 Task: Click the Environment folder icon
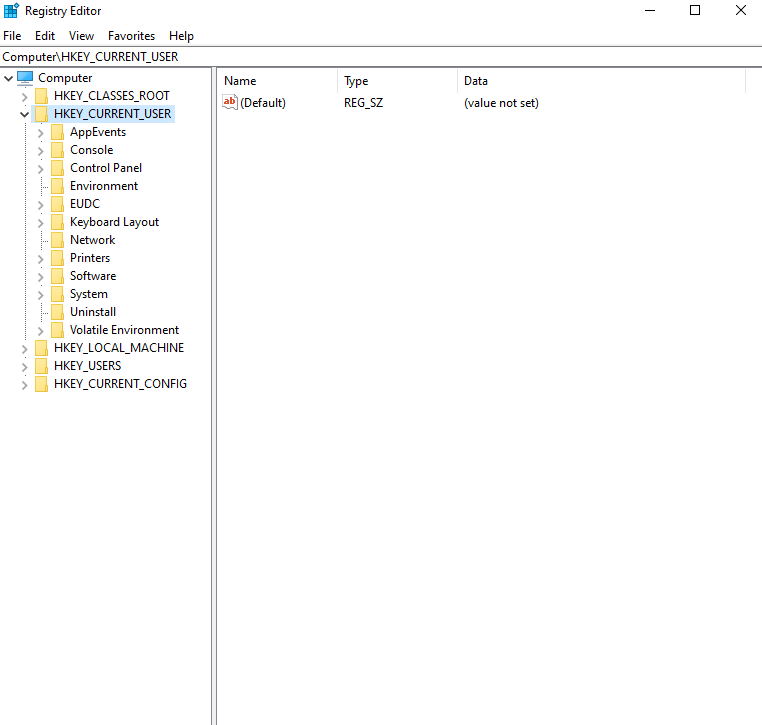coord(57,186)
